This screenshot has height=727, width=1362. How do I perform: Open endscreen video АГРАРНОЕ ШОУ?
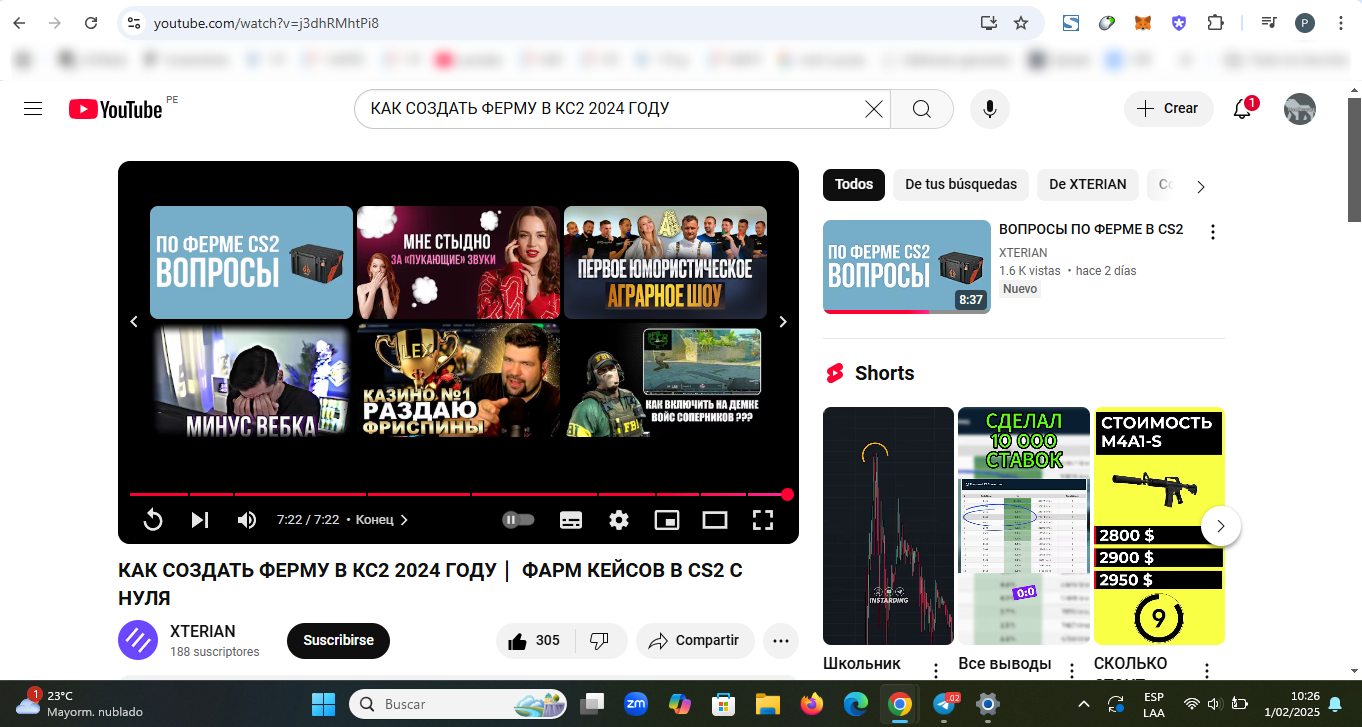665,262
